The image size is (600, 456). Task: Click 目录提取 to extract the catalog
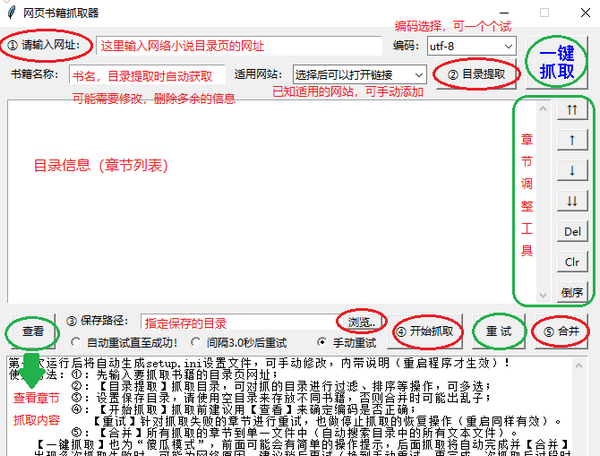click(x=481, y=74)
